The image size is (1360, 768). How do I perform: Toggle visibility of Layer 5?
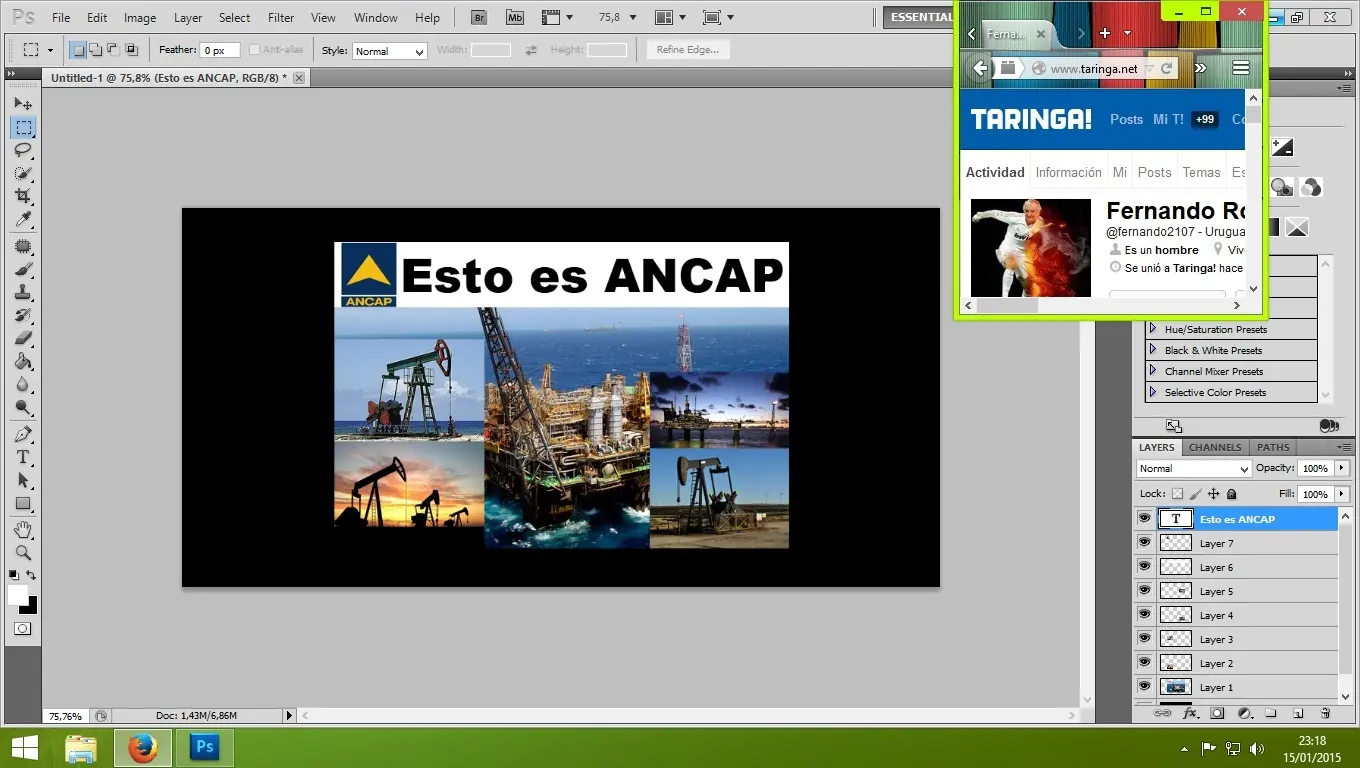[1145, 590]
